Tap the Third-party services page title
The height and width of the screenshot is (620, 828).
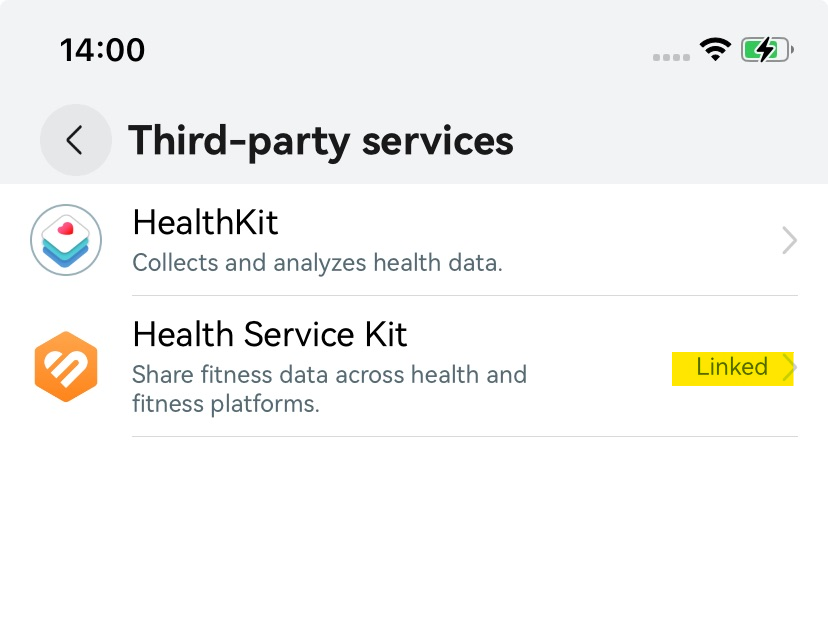coord(320,141)
